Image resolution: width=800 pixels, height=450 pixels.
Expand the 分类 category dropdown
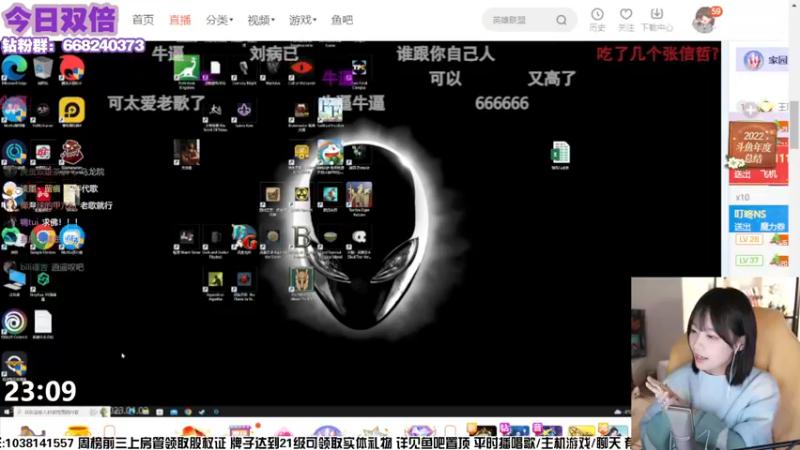click(x=219, y=20)
